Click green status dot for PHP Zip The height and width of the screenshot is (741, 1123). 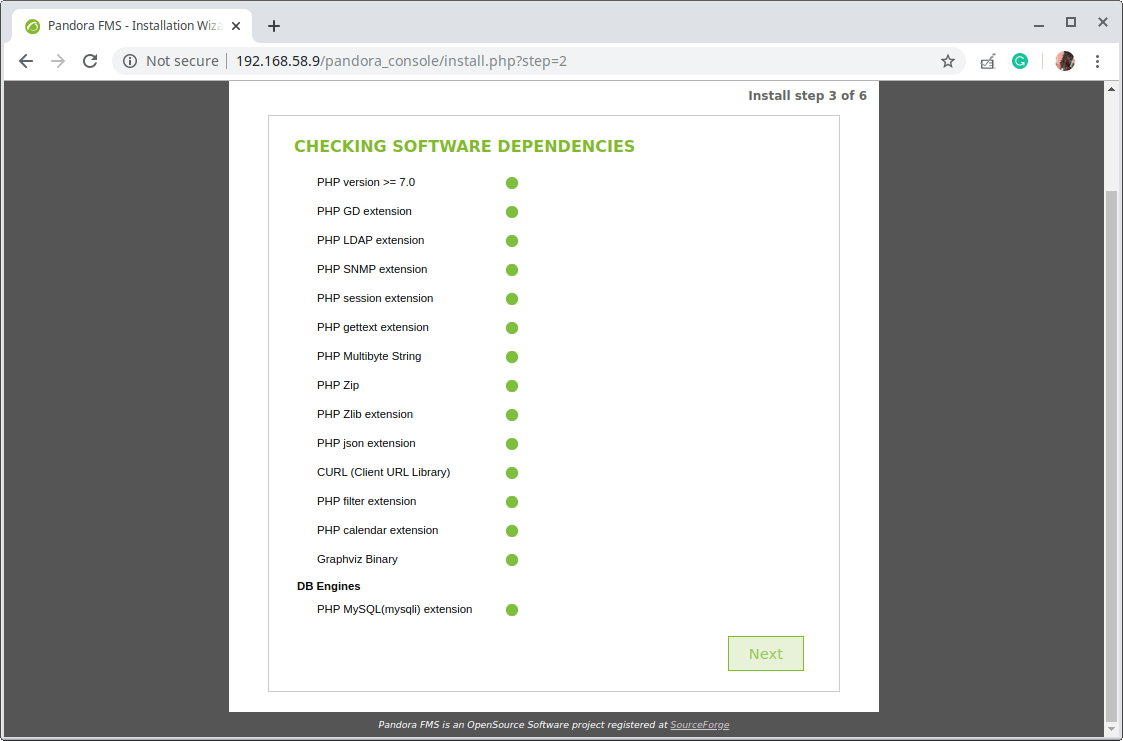[511, 386]
